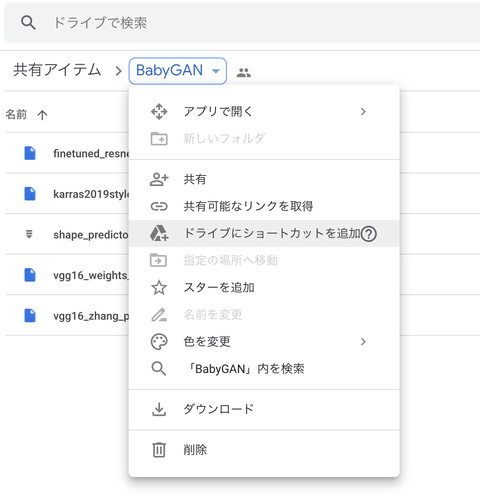Click the star outline icon
This screenshot has height=499, width=480.
(x=159, y=287)
